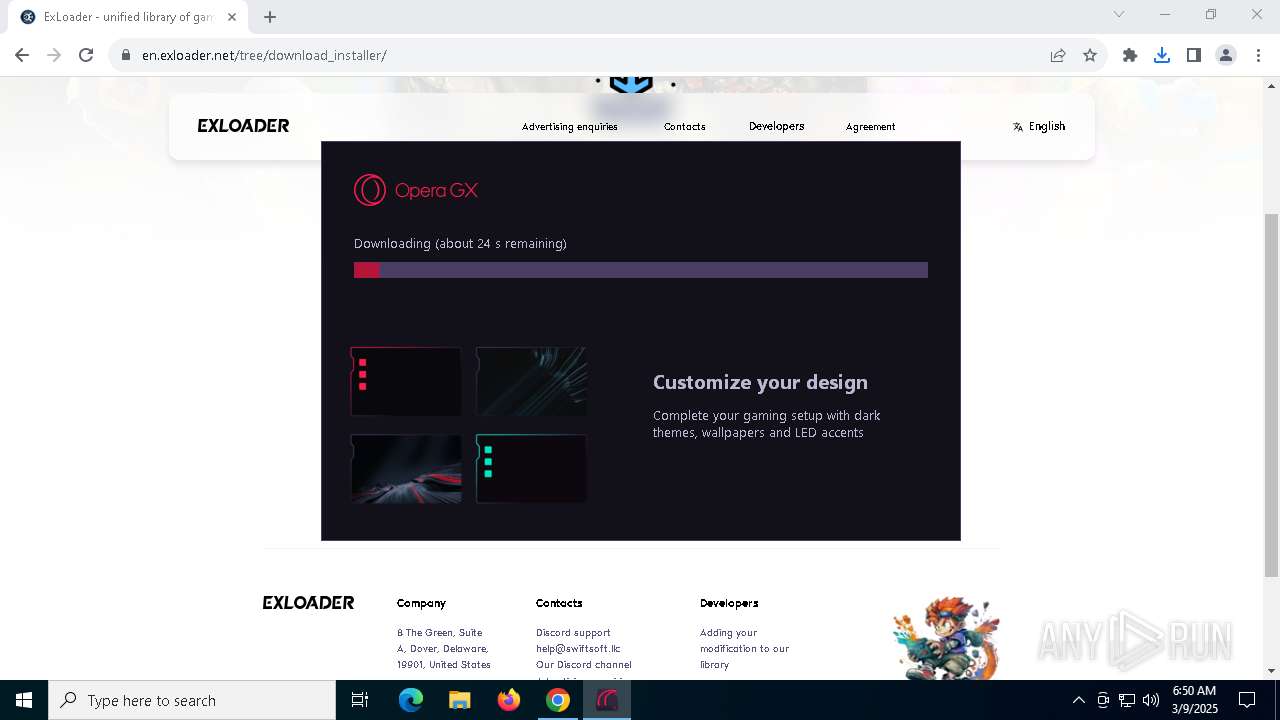Click the EXLOADER footer logo
This screenshot has height=720, width=1280.
308,603
